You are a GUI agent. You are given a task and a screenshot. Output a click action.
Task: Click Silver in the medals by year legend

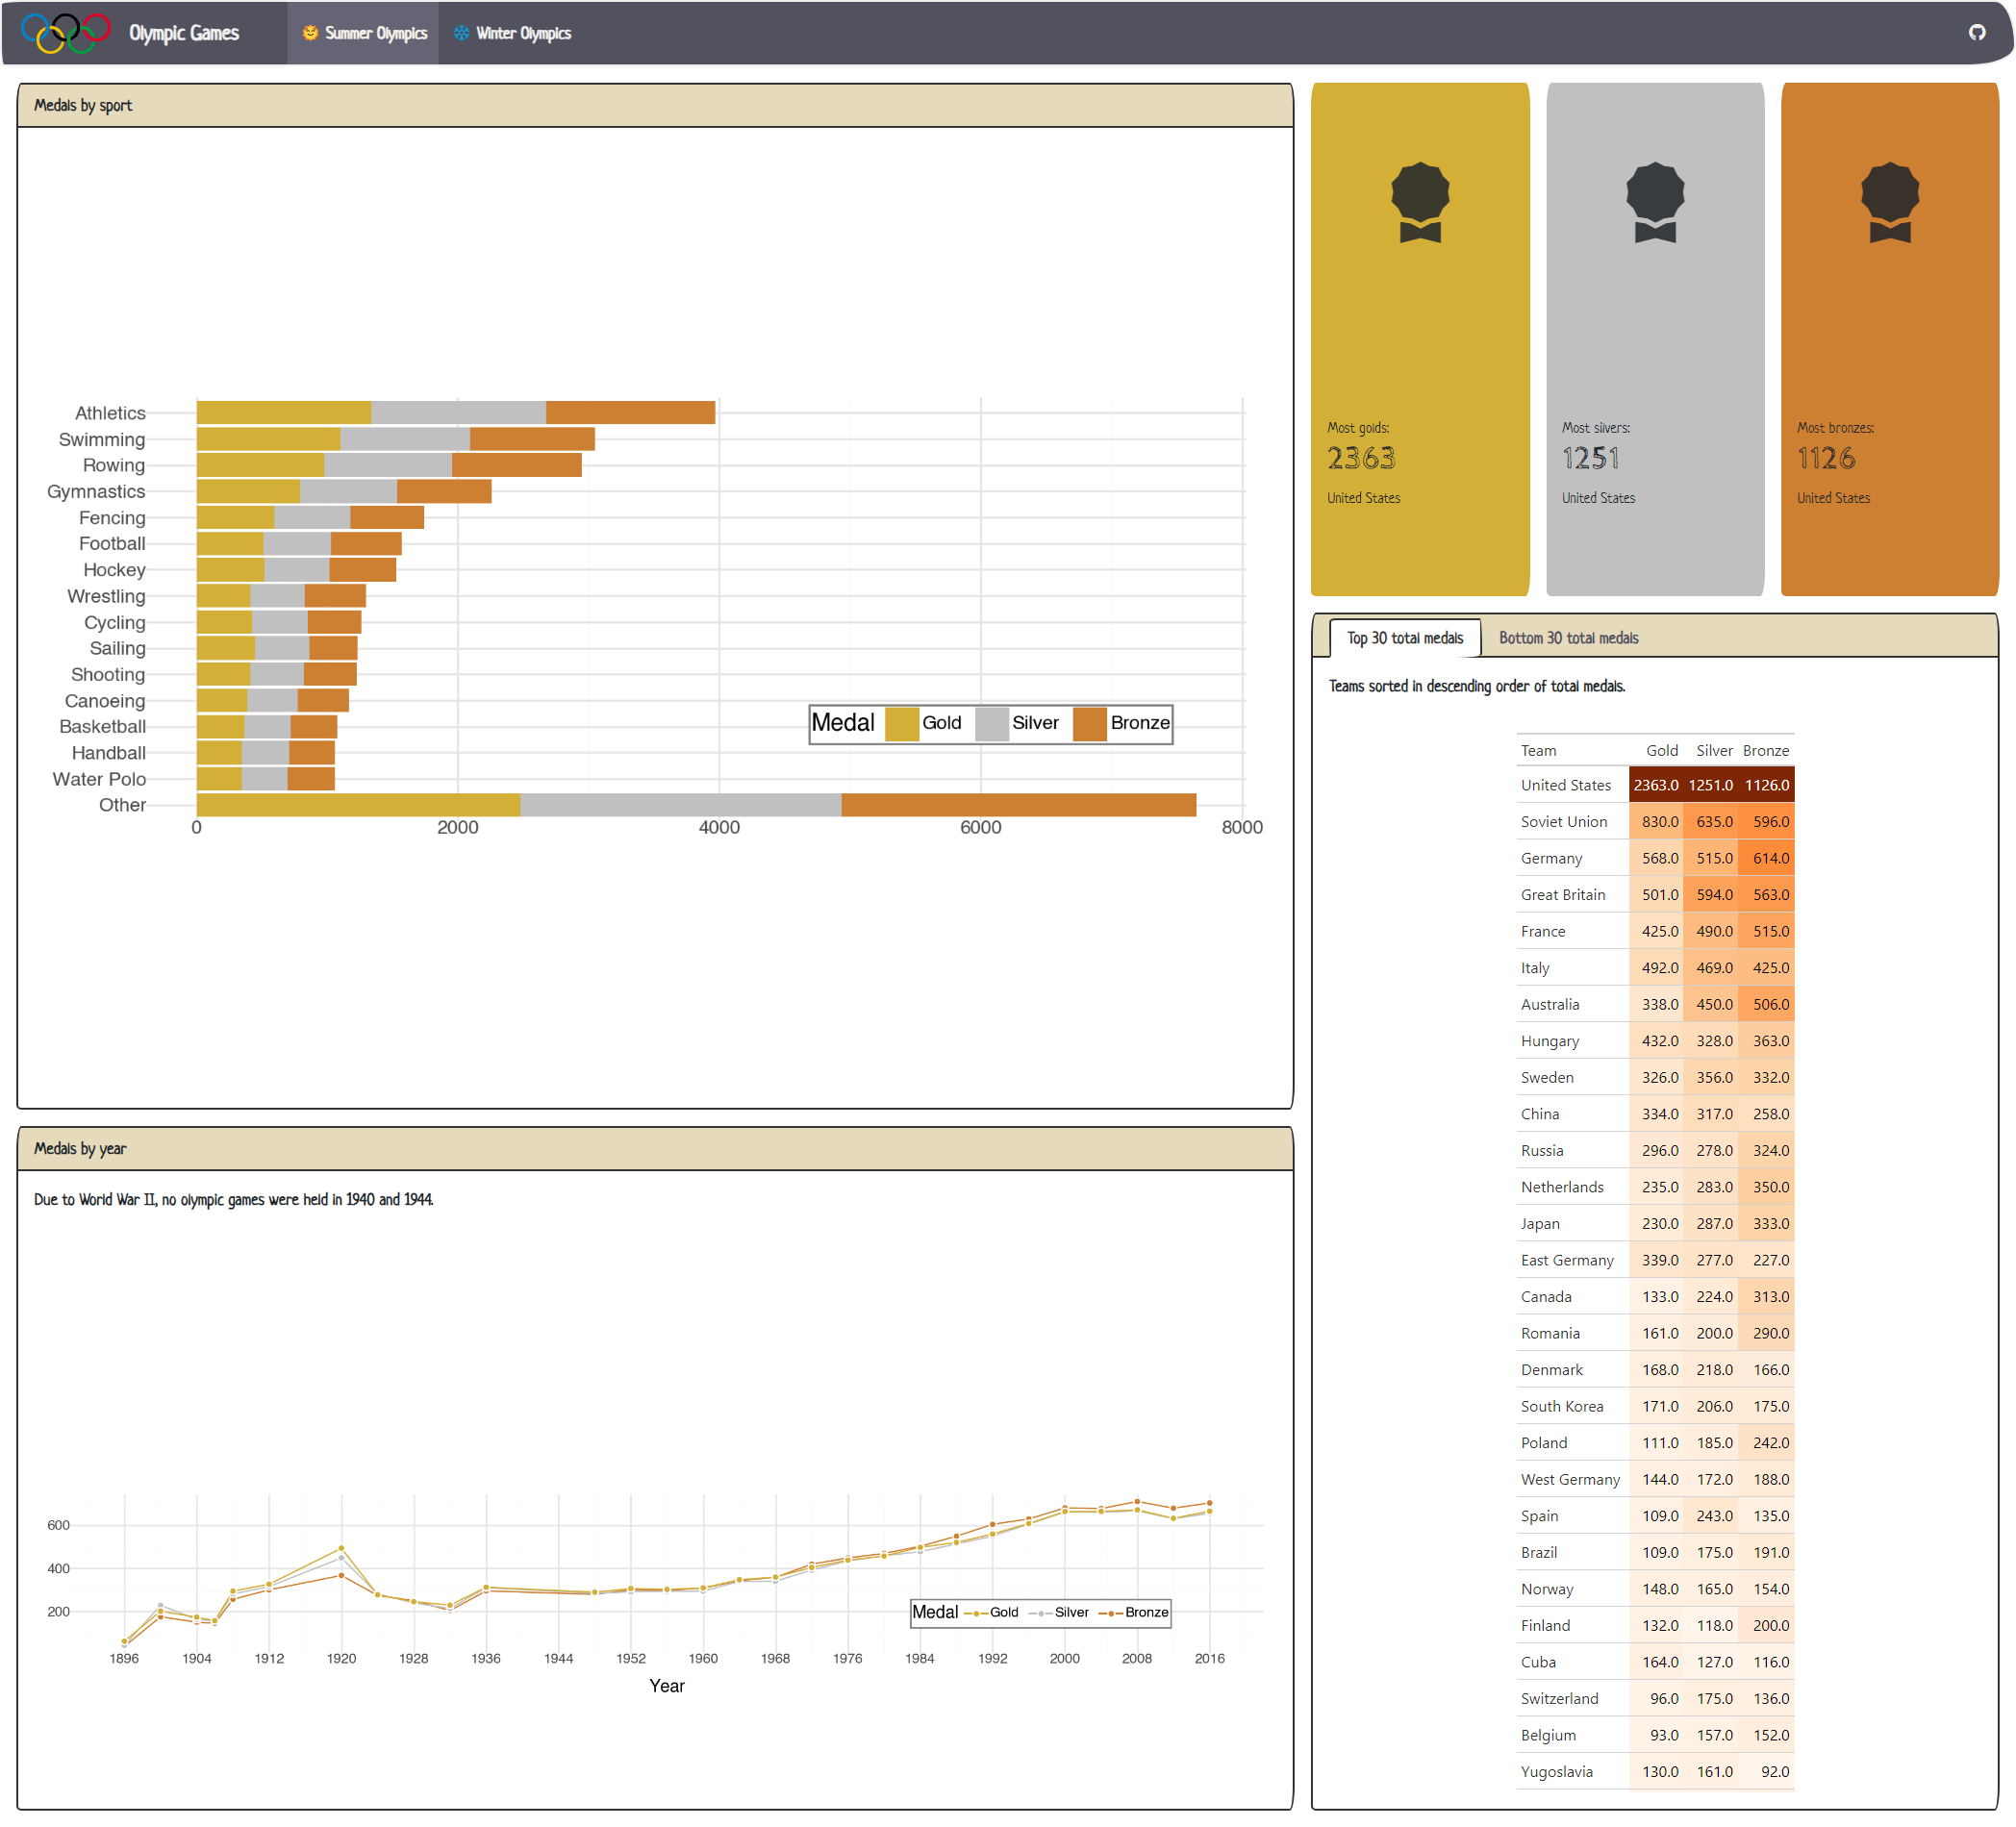click(1070, 1612)
